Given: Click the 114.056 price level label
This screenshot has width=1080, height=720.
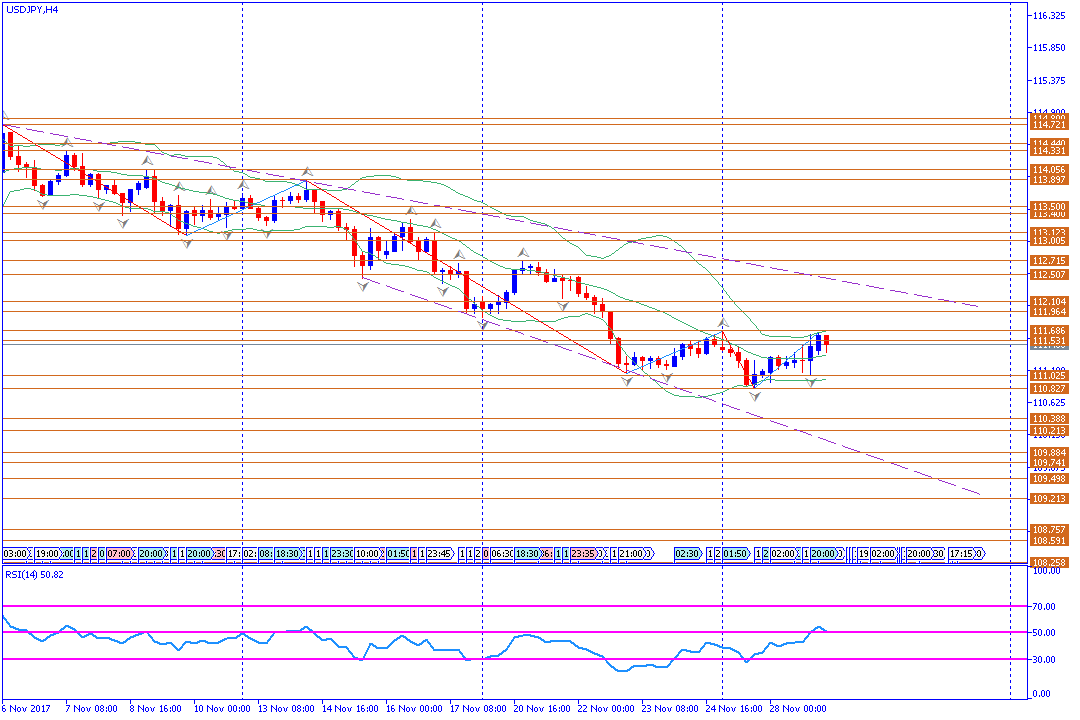Looking at the screenshot, I should click(x=1049, y=169).
